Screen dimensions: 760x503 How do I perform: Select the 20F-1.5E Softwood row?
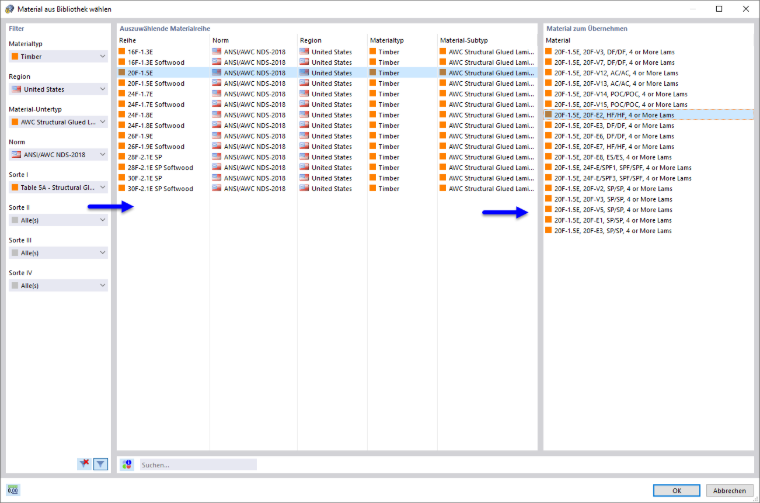pos(328,83)
